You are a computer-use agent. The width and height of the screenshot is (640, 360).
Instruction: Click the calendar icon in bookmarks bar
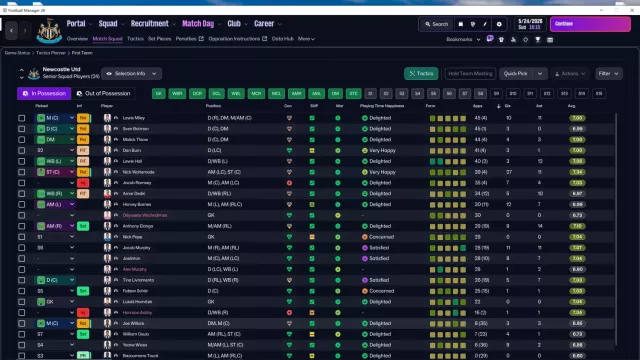click(550, 40)
